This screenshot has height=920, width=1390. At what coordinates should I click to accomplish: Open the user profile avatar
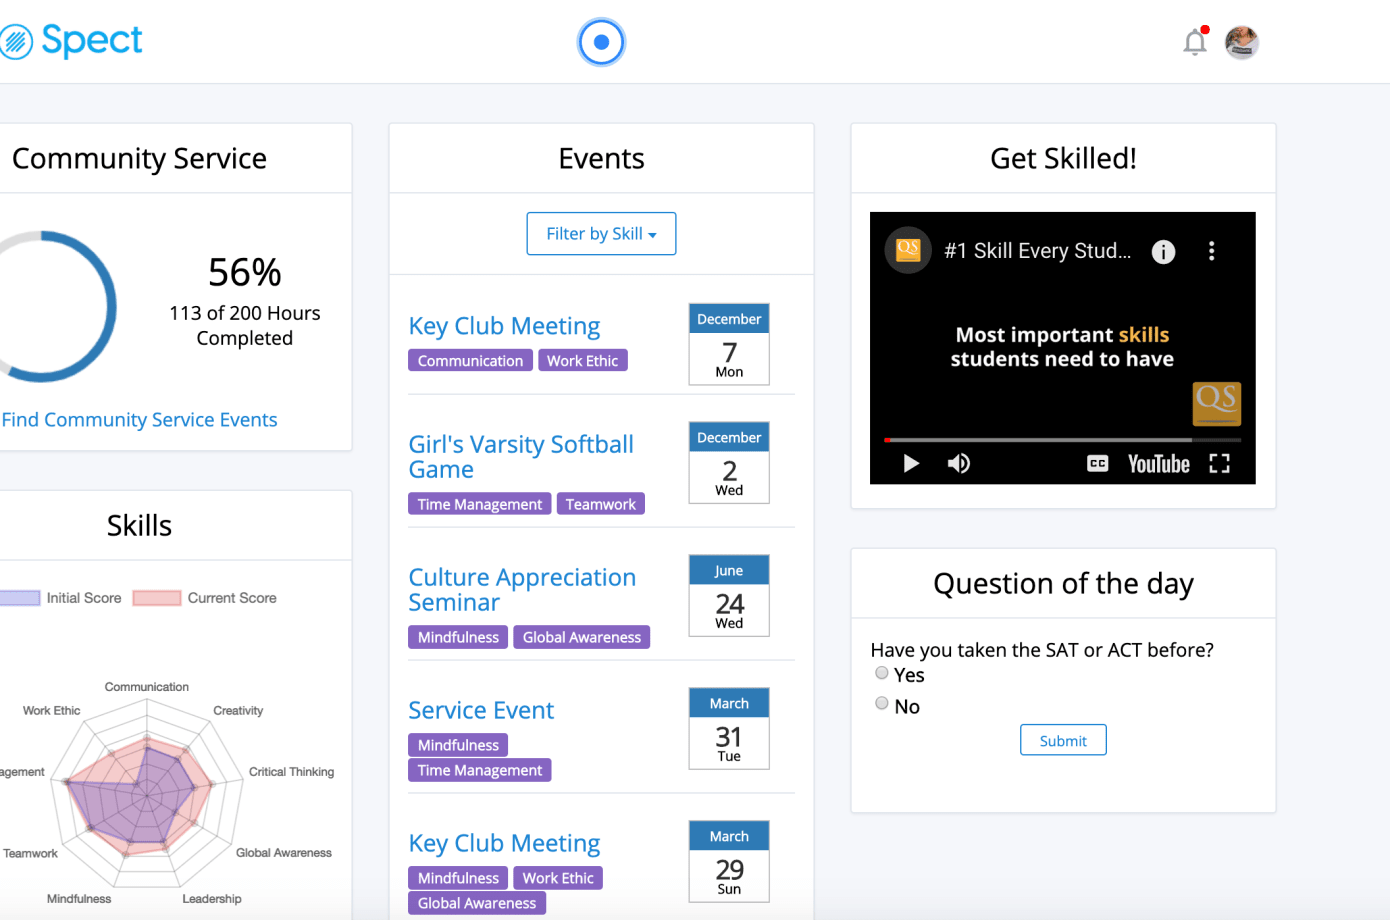click(x=1241, y=42)
